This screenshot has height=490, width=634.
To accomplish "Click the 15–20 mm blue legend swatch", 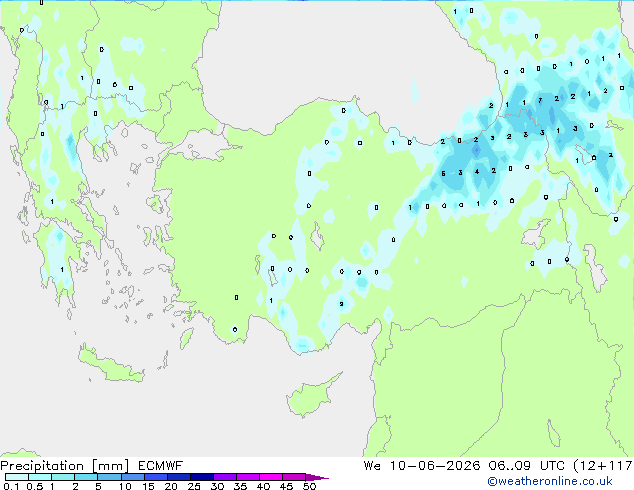I will 155,477.
